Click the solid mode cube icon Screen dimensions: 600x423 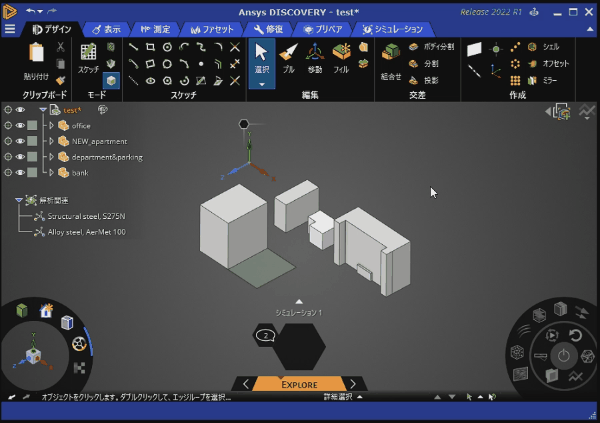(x=111, y=80)
